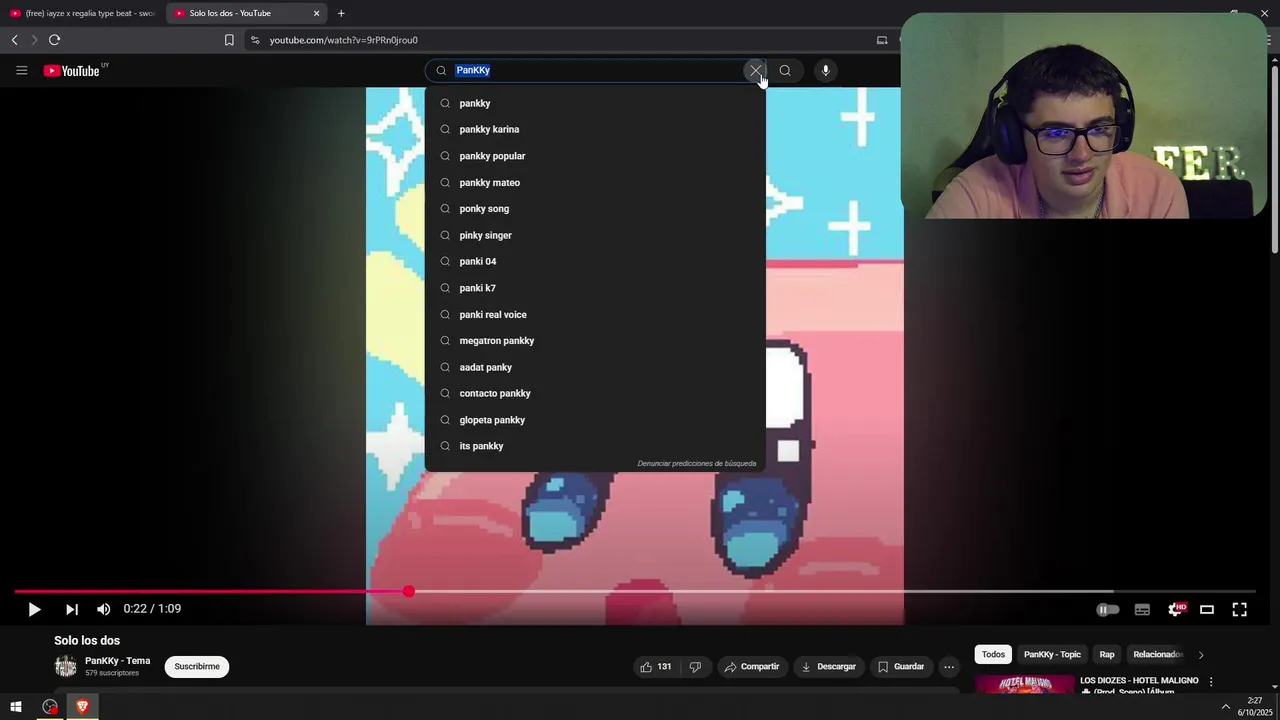Select the PanKKy - Topic filter chip
This screenshot has height=720, width=1280.
click(x=1052, y=654)
